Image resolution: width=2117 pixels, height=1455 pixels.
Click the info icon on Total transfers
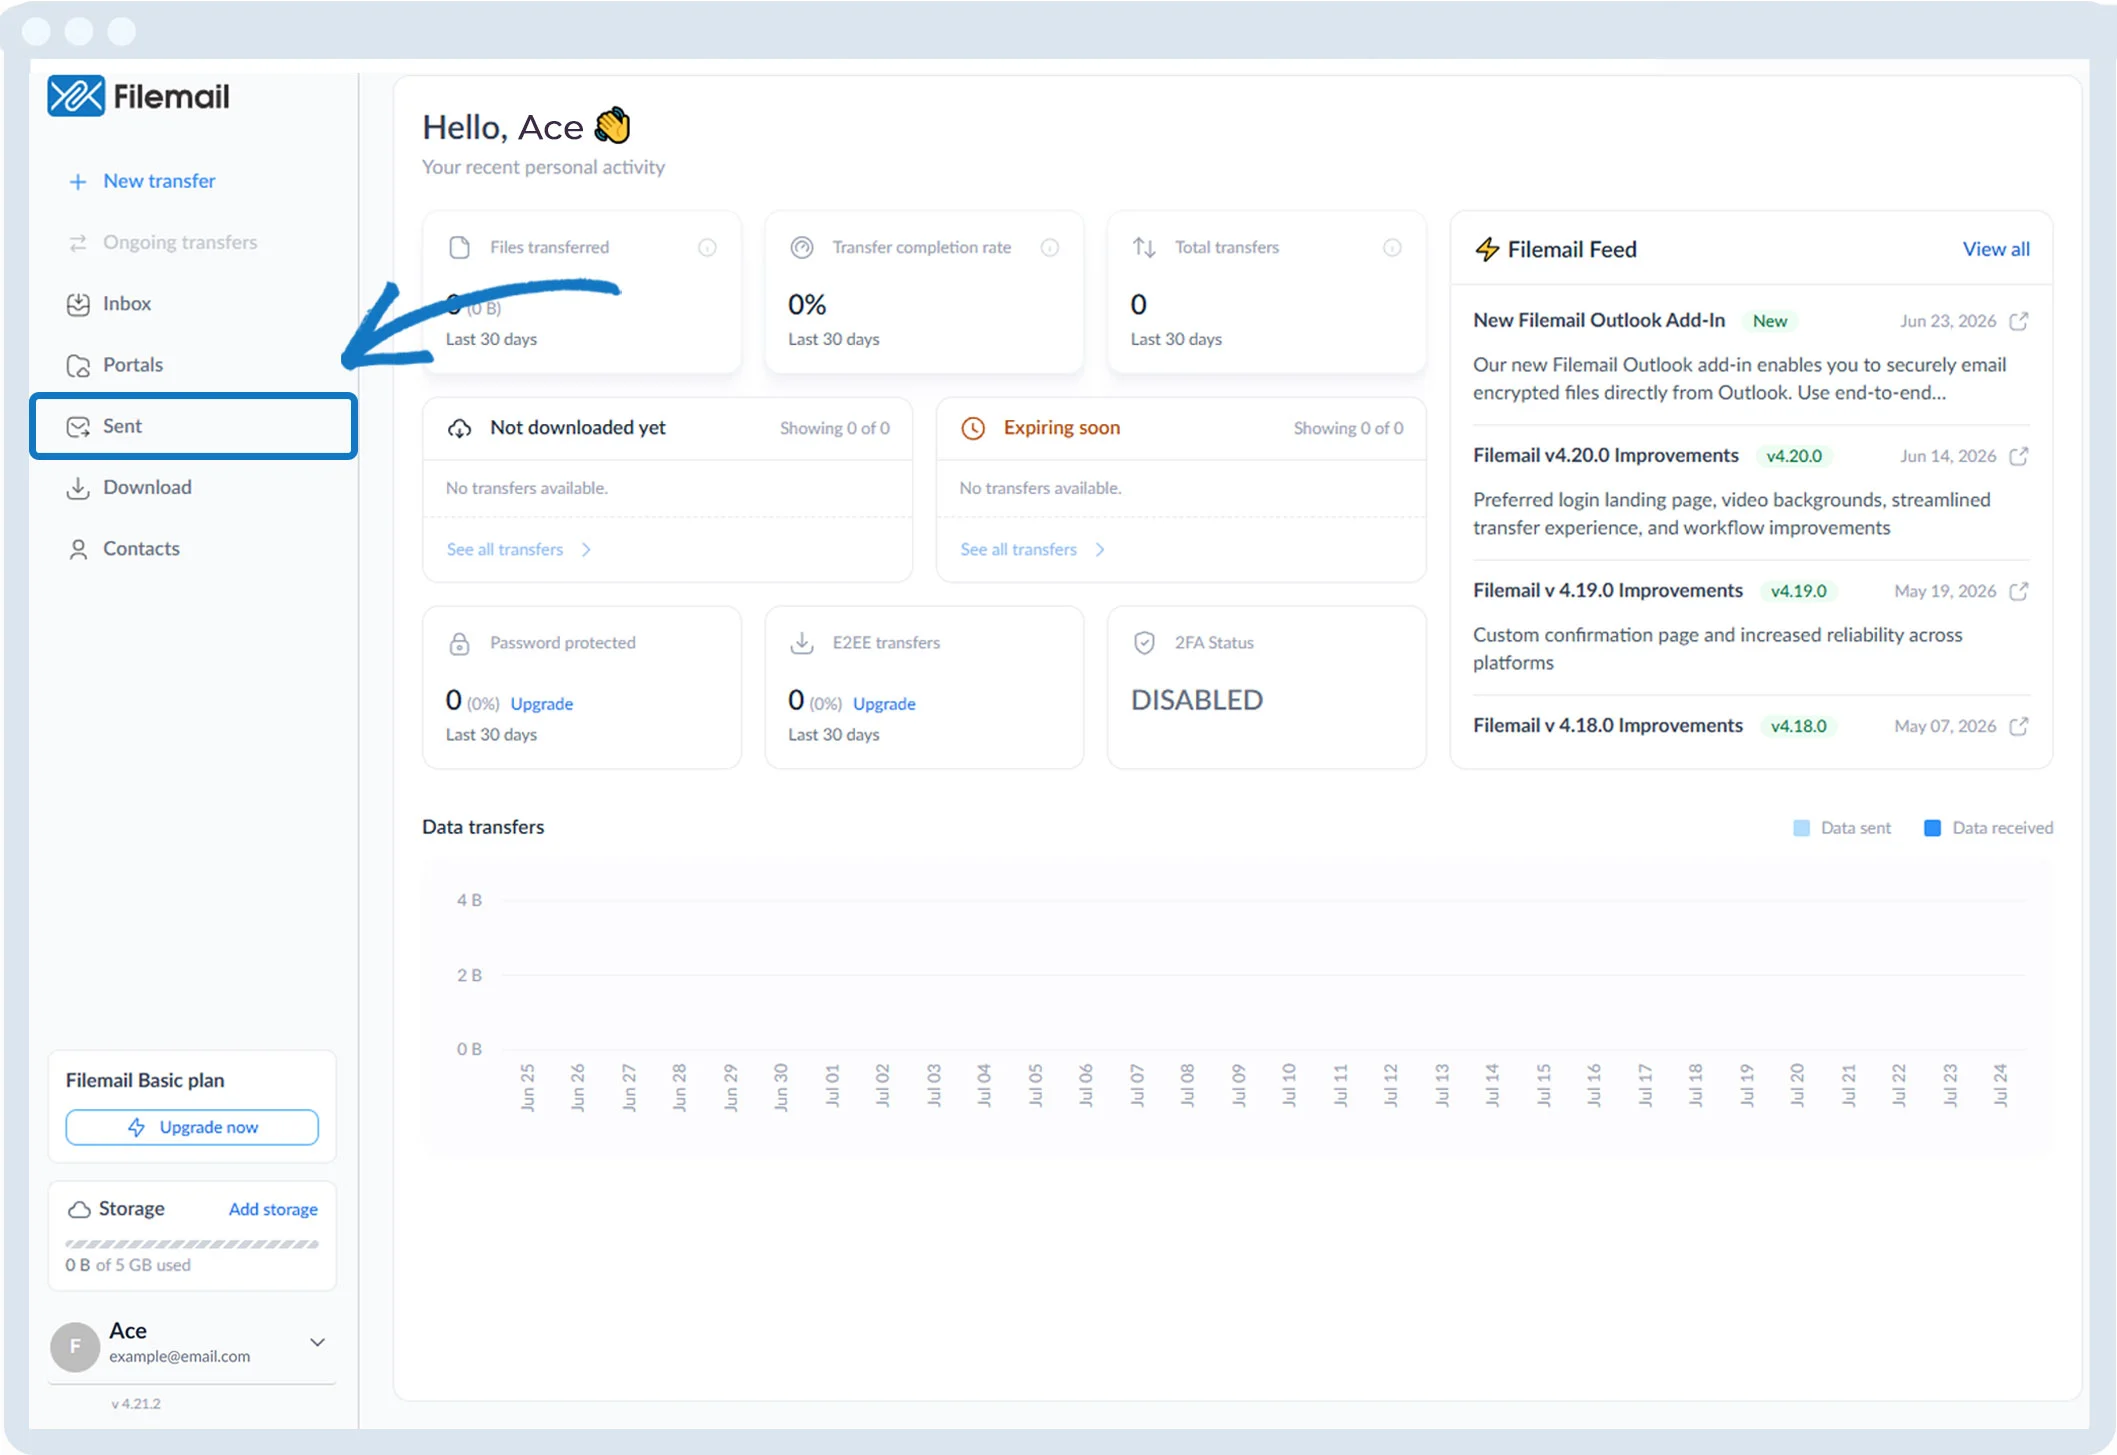coord(1392,248)
